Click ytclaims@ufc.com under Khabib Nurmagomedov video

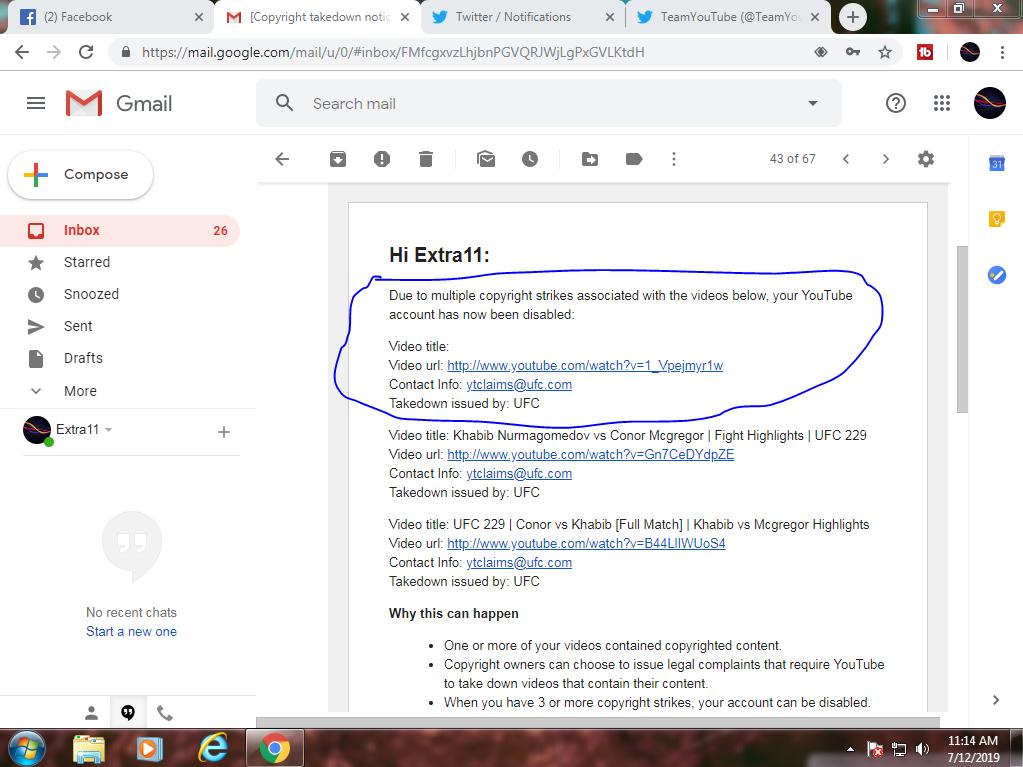(519, 474)
